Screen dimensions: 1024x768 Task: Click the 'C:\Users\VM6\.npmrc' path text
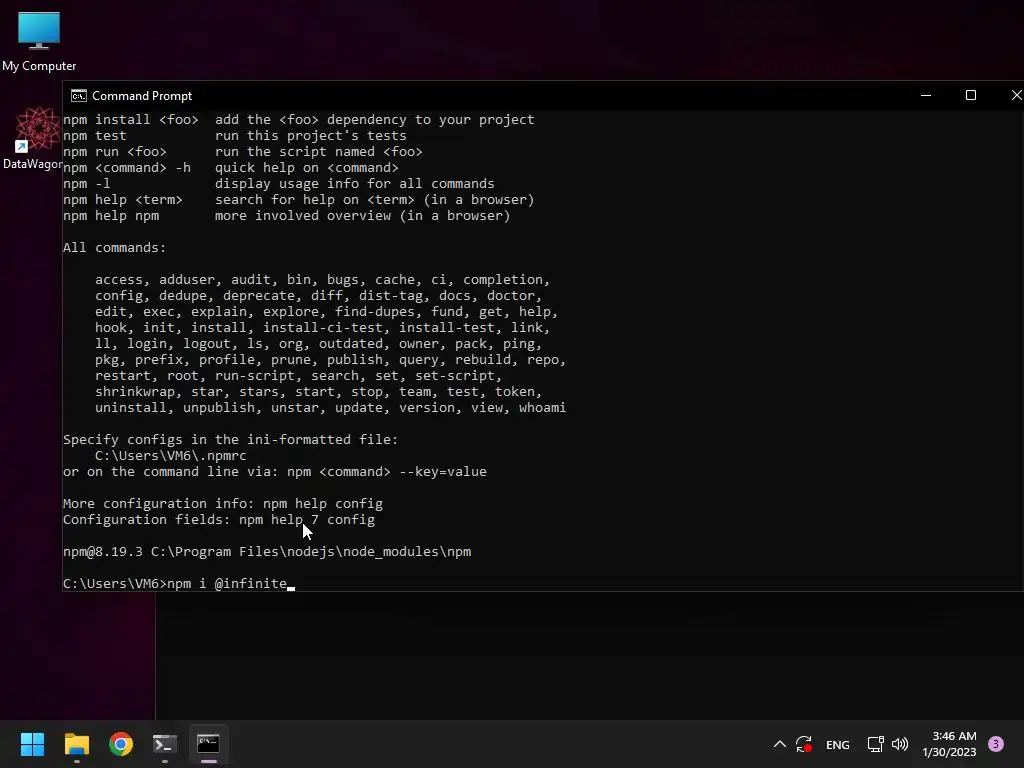point(170,456)
